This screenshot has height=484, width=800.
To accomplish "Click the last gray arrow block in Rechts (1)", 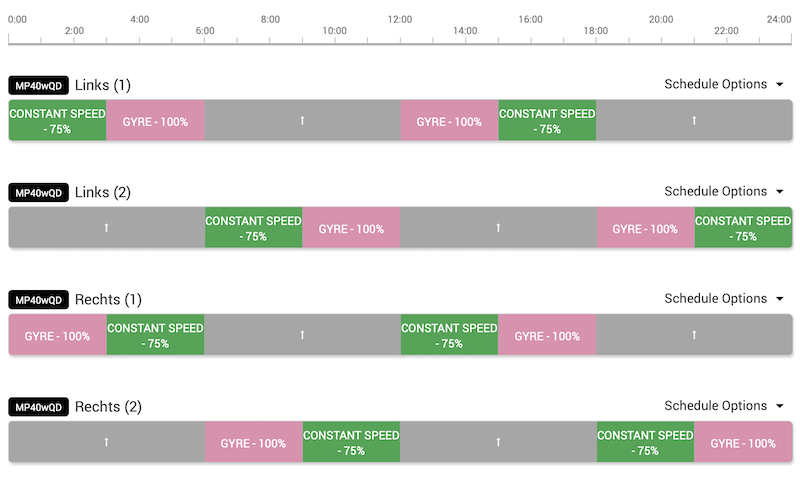I will [694, 335].
